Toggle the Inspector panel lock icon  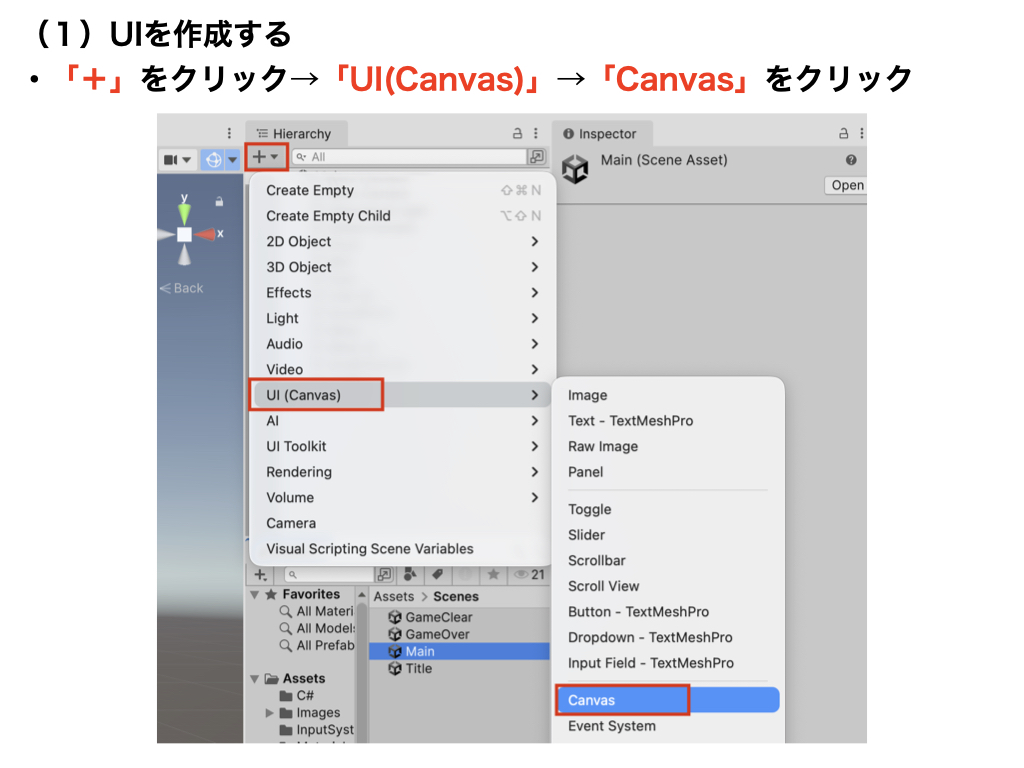[842, 134]
